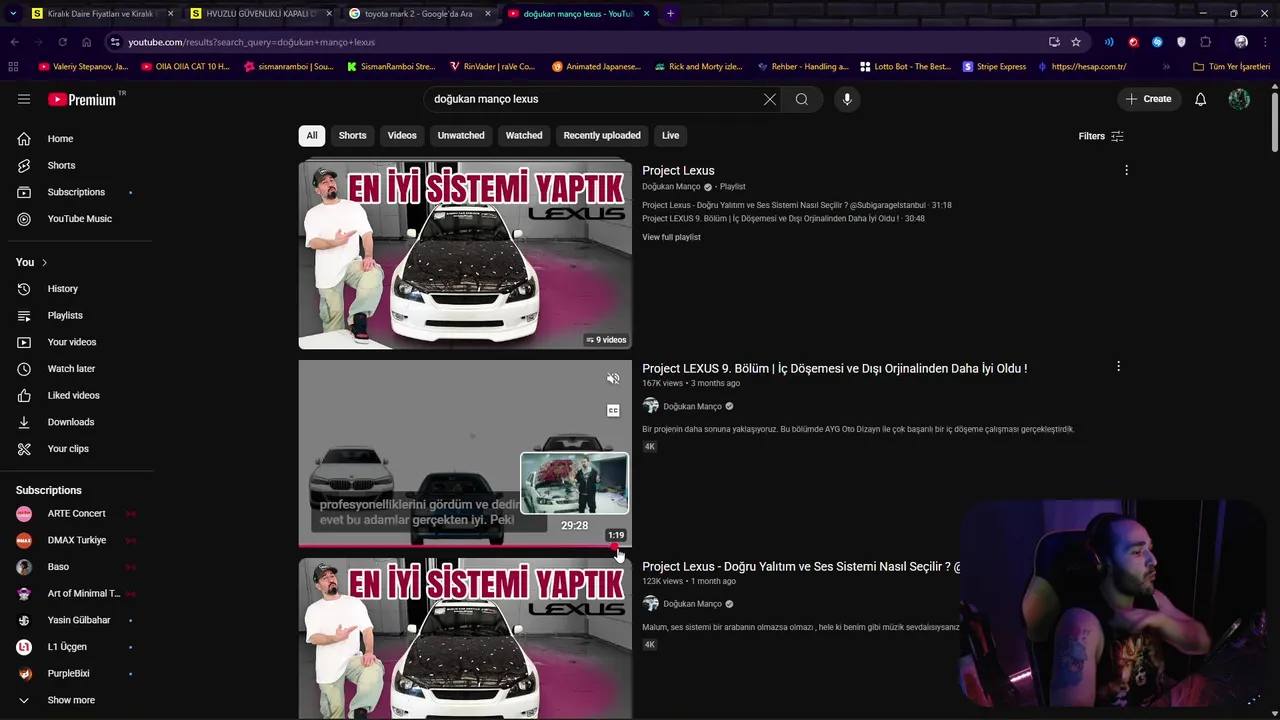Select the Live filter chip

pos(670,136)
